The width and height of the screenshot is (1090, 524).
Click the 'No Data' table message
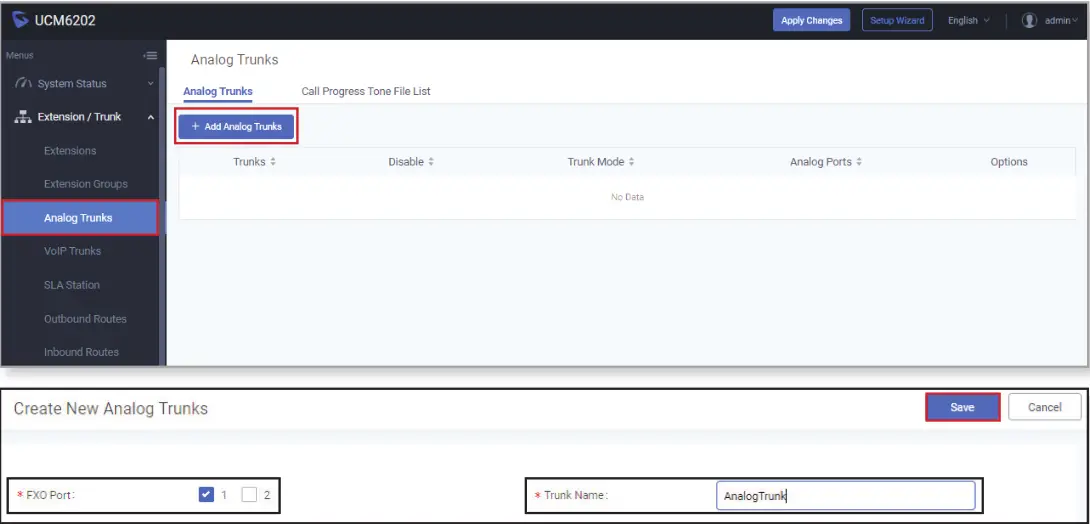point(627,197)
